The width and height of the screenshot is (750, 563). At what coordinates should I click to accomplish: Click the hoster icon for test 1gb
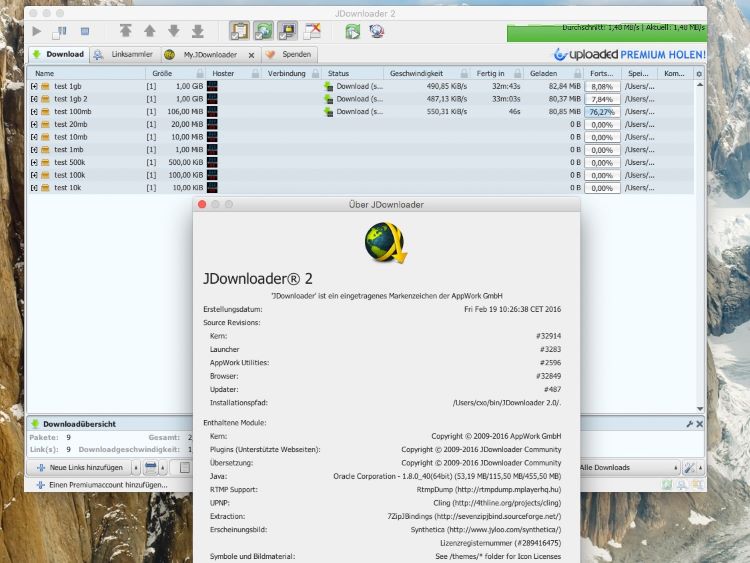(x=212, y=86)
